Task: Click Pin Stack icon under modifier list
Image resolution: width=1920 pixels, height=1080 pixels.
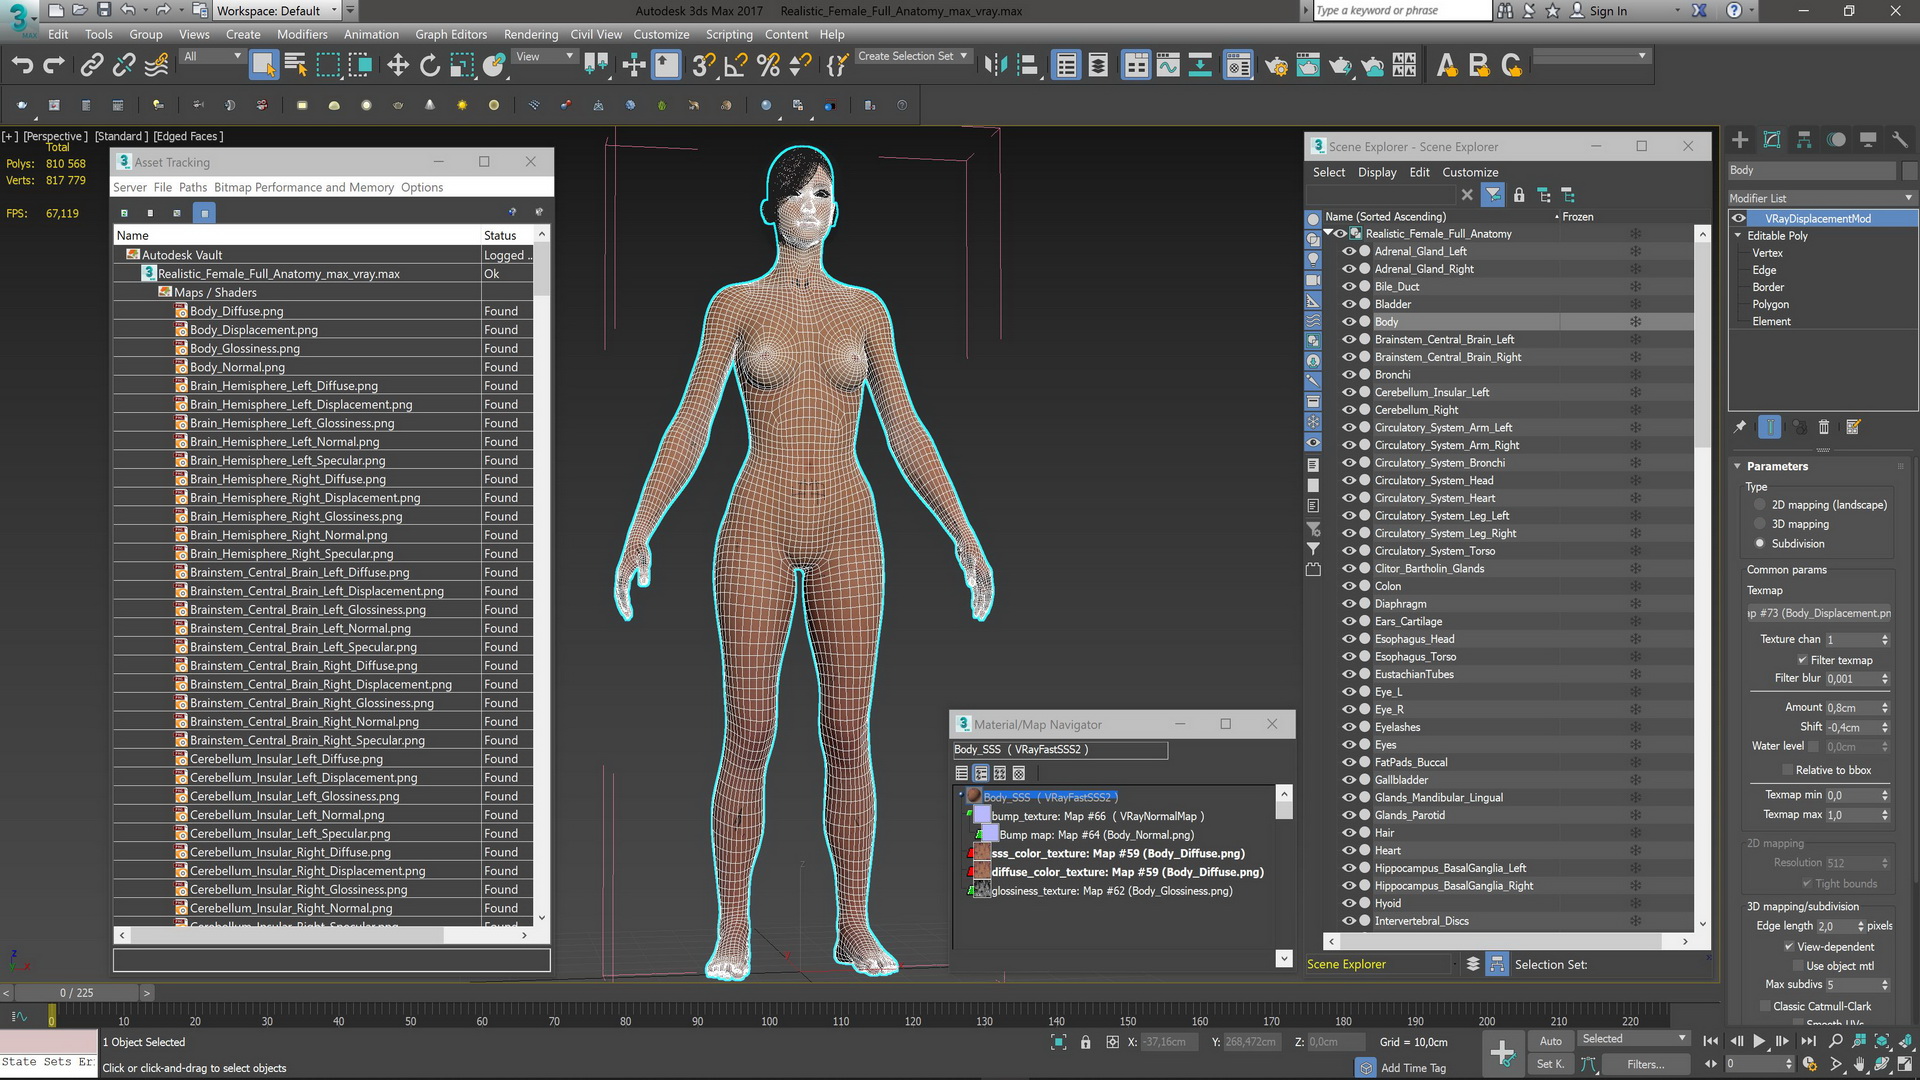Action: pyautogui.click(x=1741, y=427)
